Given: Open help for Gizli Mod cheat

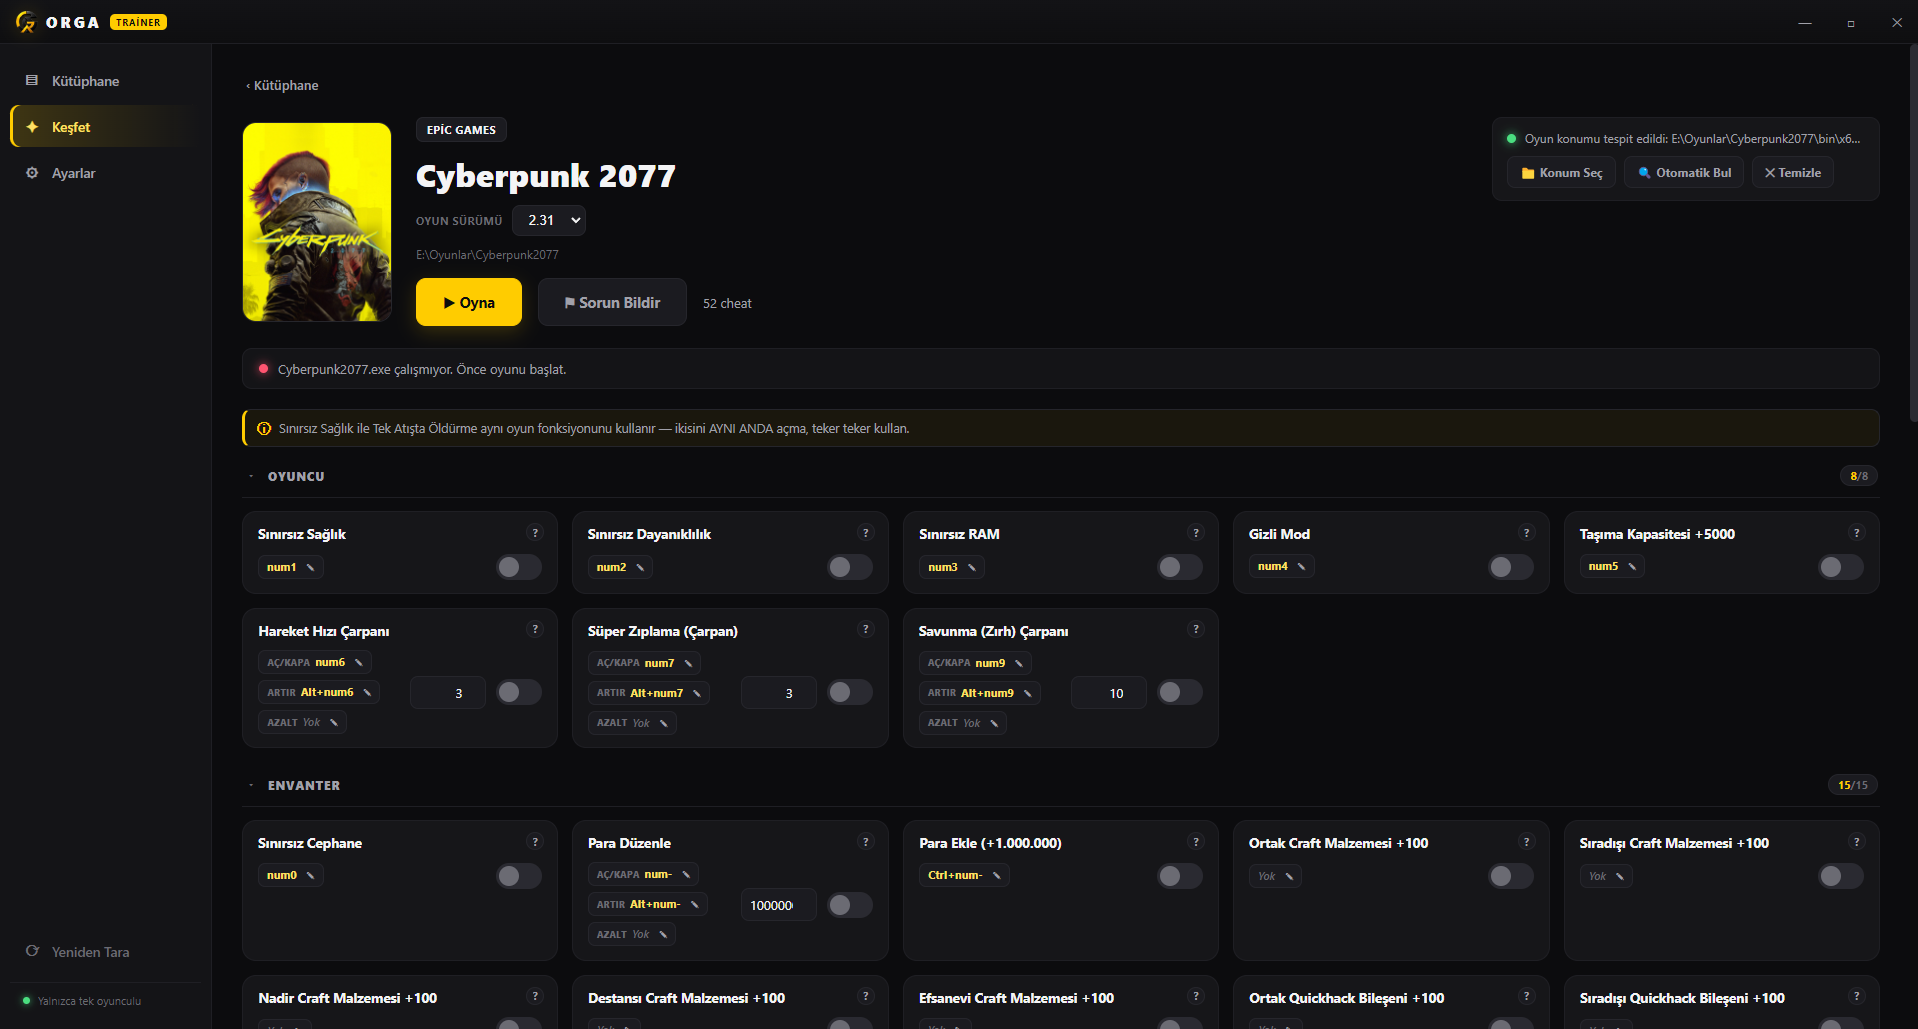Looking at the screenshot, I should 1526,533.
